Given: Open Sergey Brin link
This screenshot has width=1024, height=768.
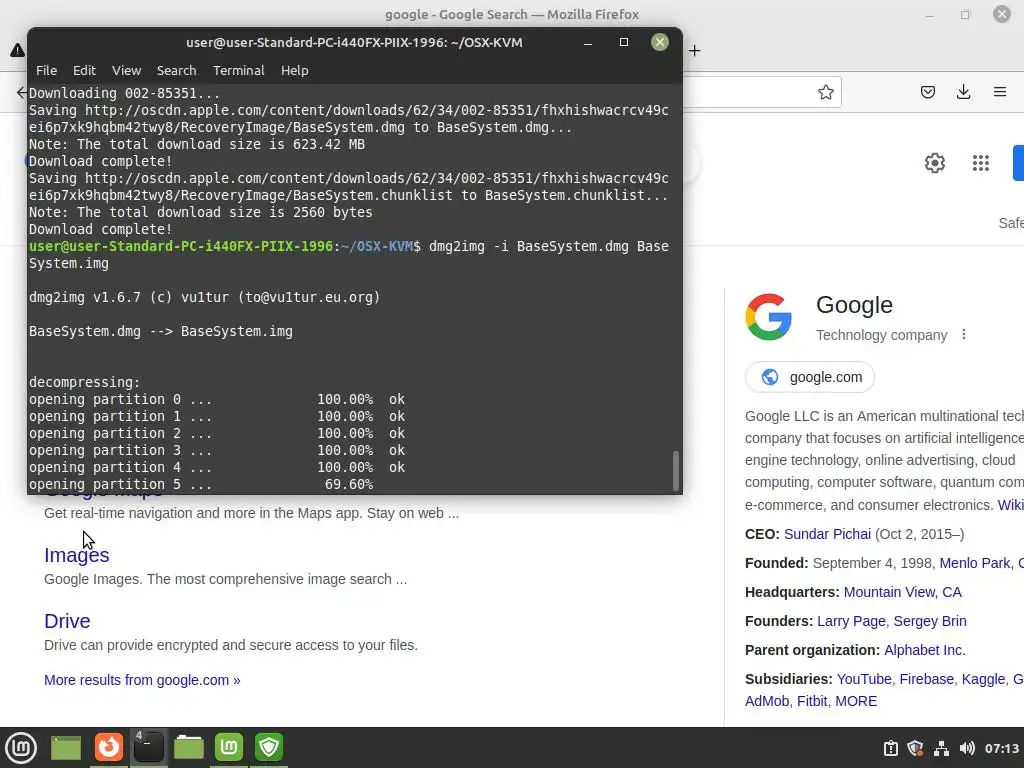Looking at the screenshot, I should click(930, 621).
